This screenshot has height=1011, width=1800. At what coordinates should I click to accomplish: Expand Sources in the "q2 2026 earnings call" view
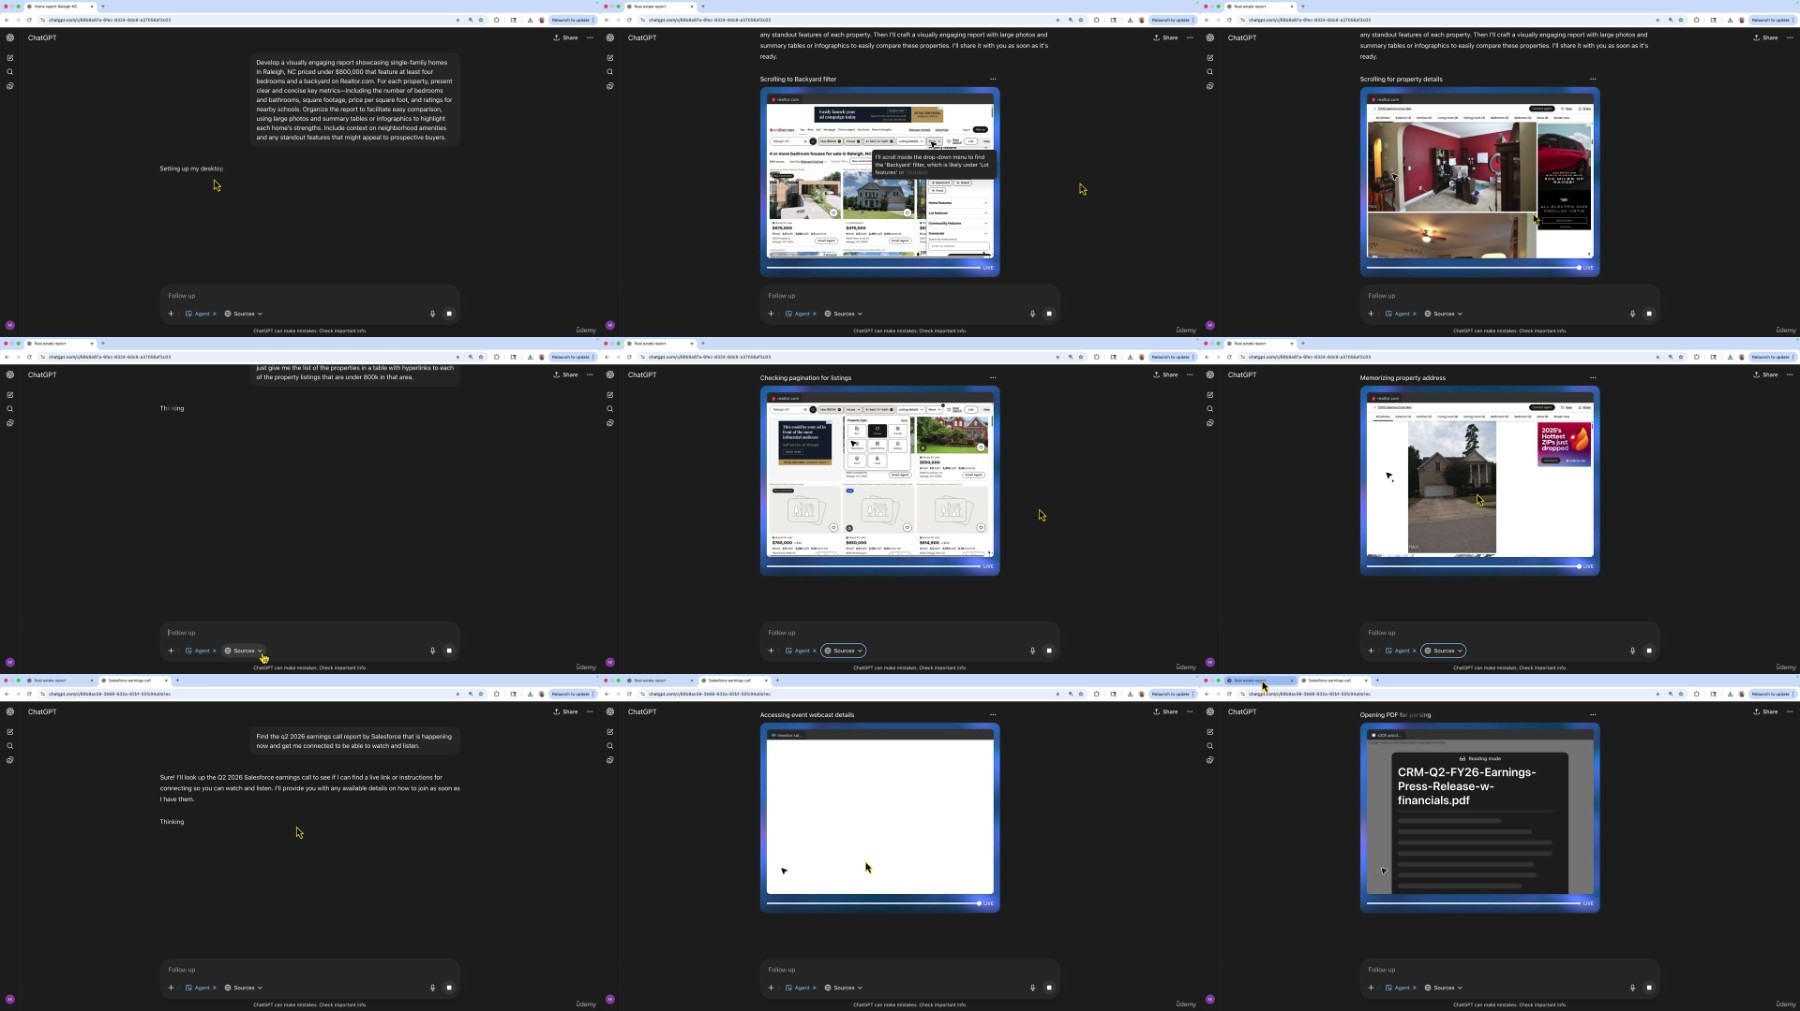coord(243,988)
